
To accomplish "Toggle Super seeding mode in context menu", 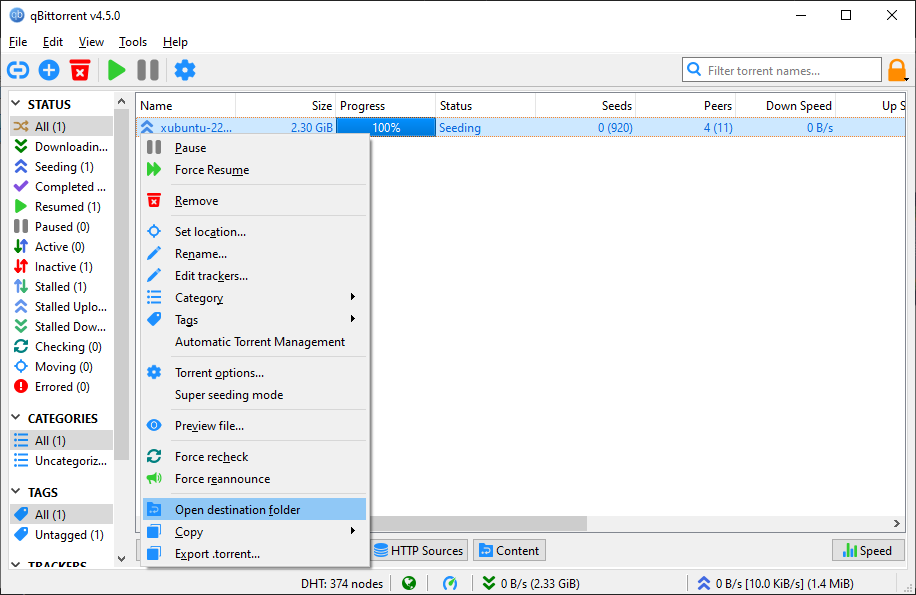I will click(255, 395).
